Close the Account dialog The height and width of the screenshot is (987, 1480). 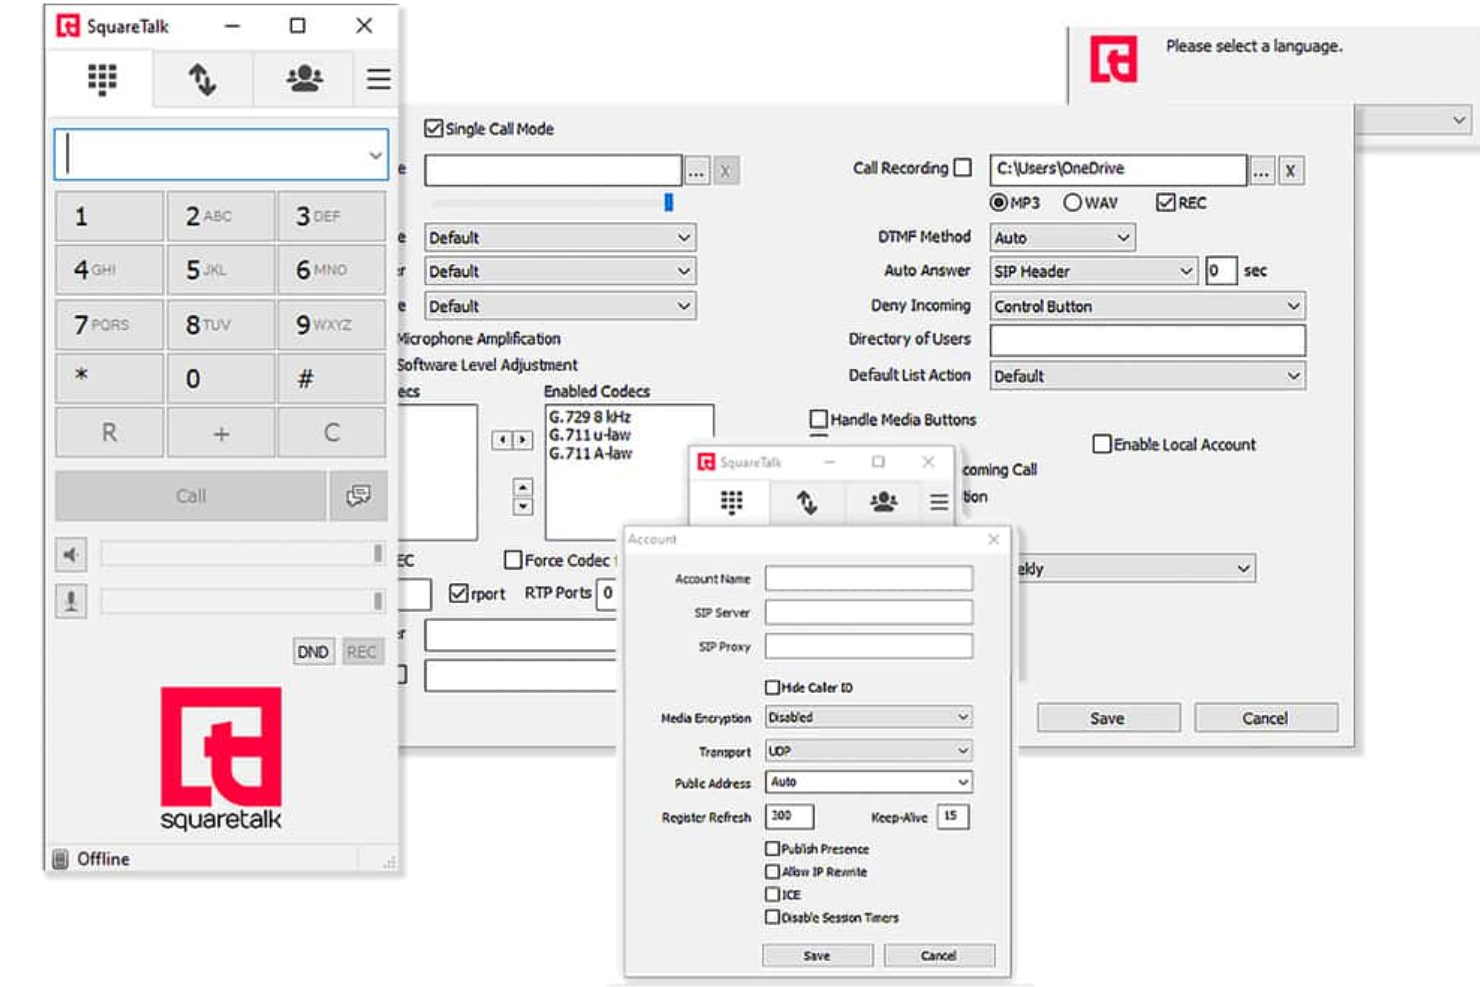(993, 539)
